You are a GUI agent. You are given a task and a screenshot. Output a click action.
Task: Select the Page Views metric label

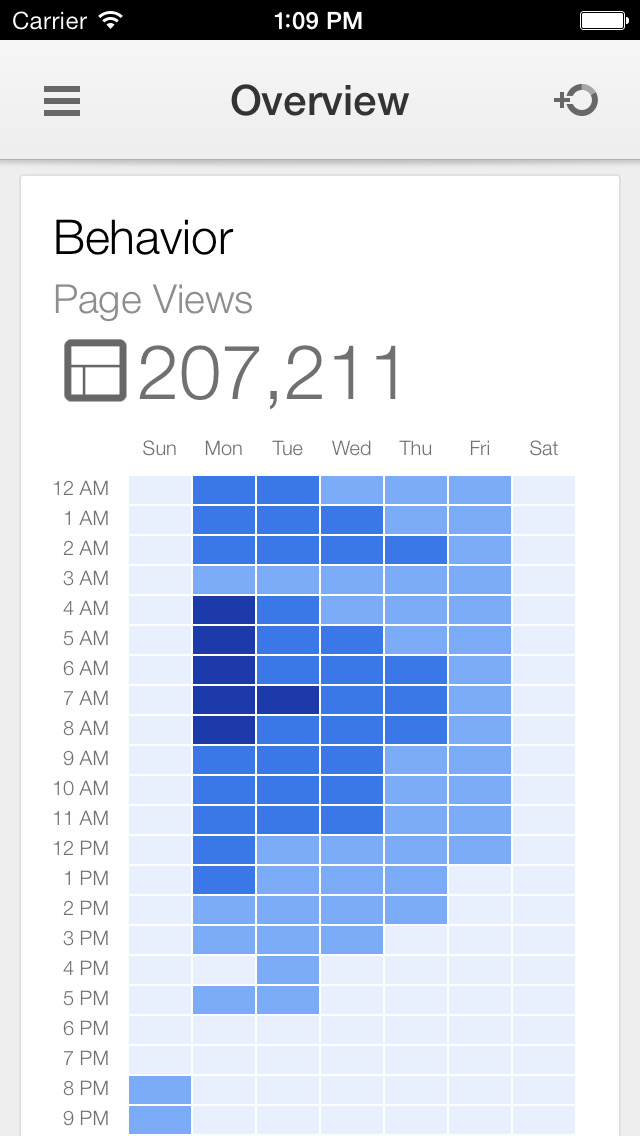pos(153,300)
